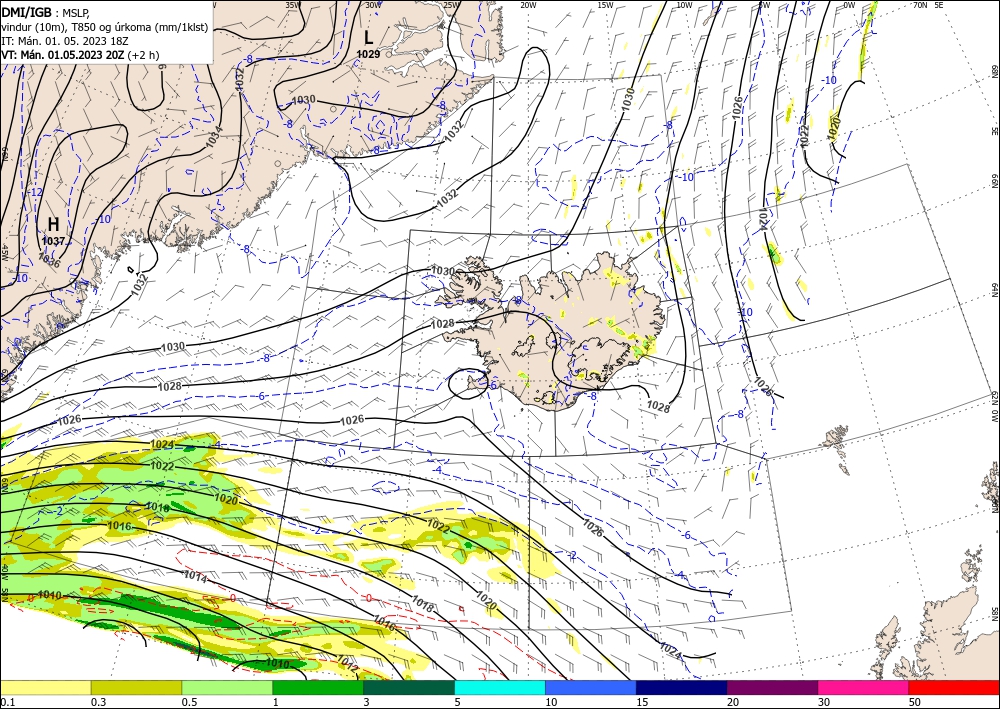Select the dark green 3–5 legend swatch
Viewport: 1000px width, 709px height.
click(409, 687)
